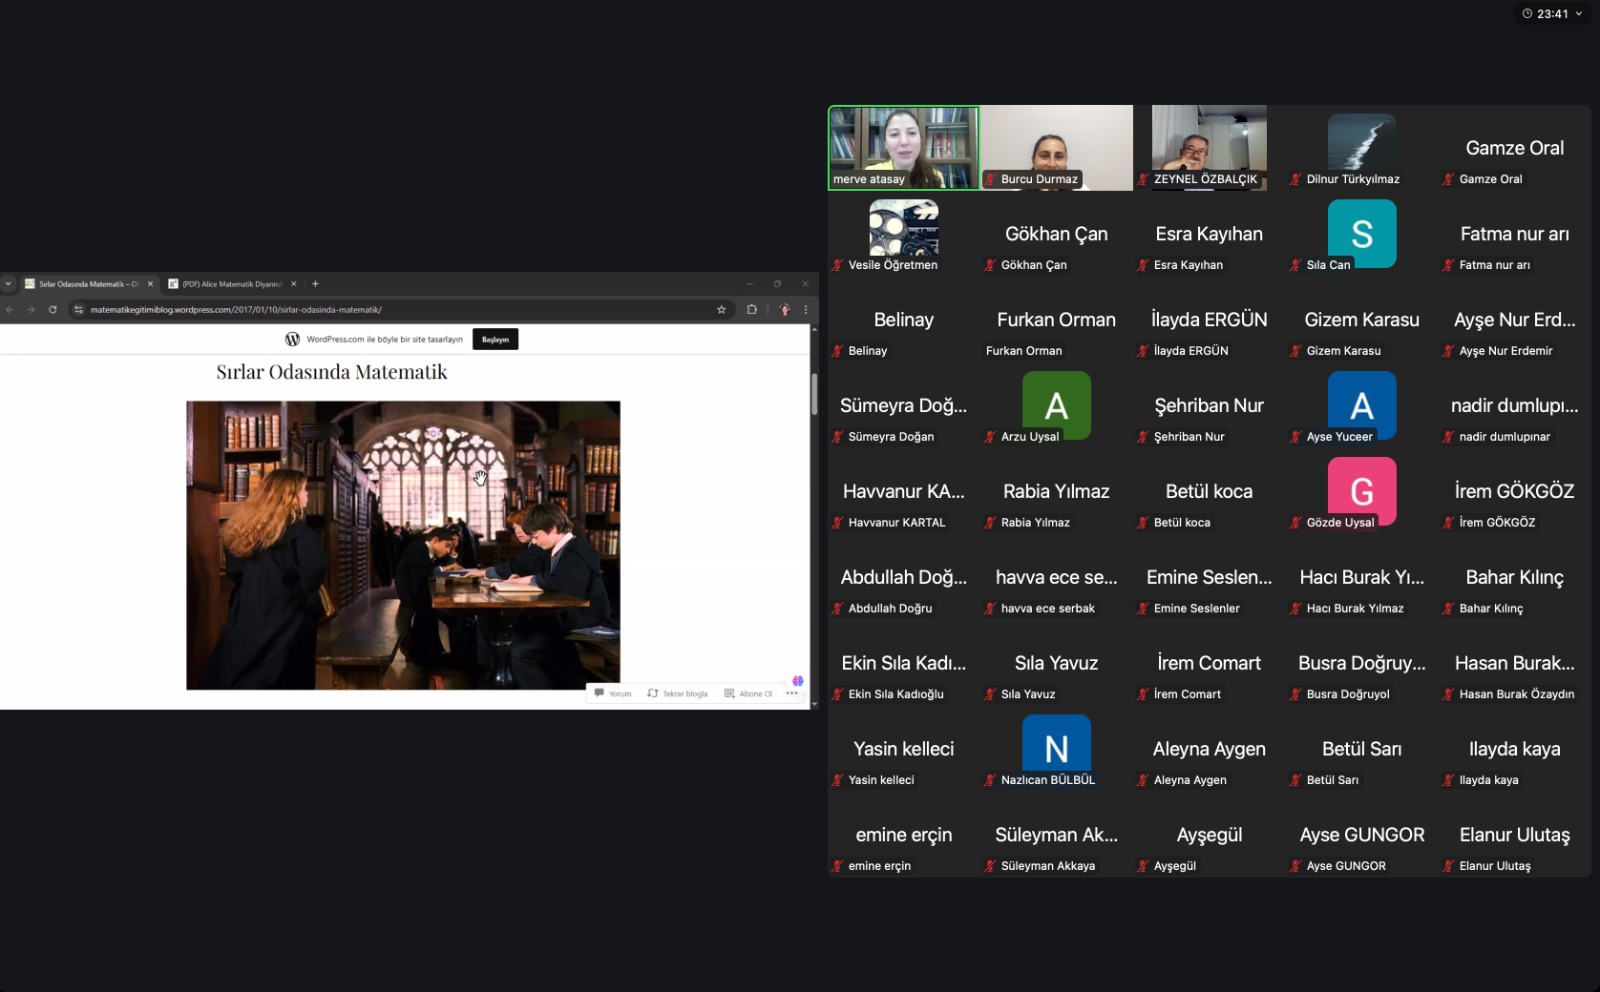1600x992 pixels.
Task: Click the Tekrar blogla reblog button
Action: [x=678, y=693]
